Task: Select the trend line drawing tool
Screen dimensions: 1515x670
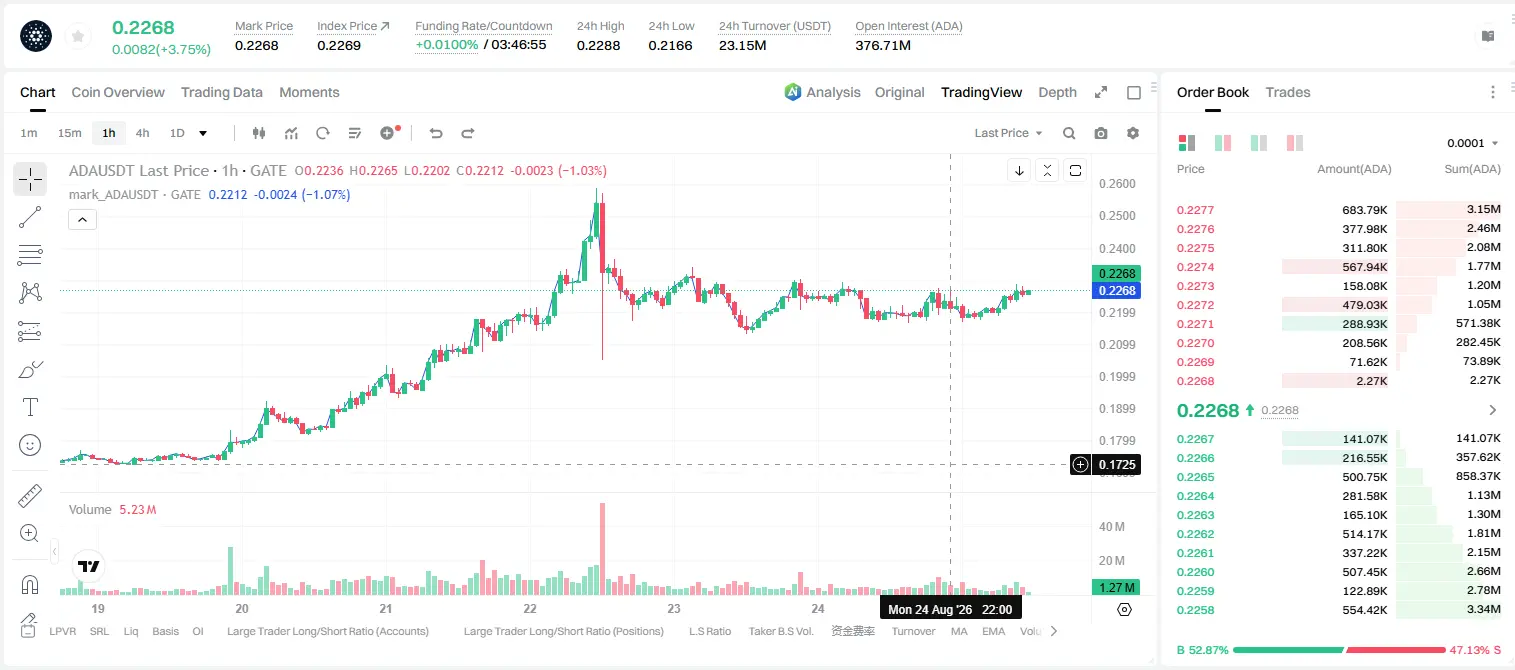Action: pos(30,217)
